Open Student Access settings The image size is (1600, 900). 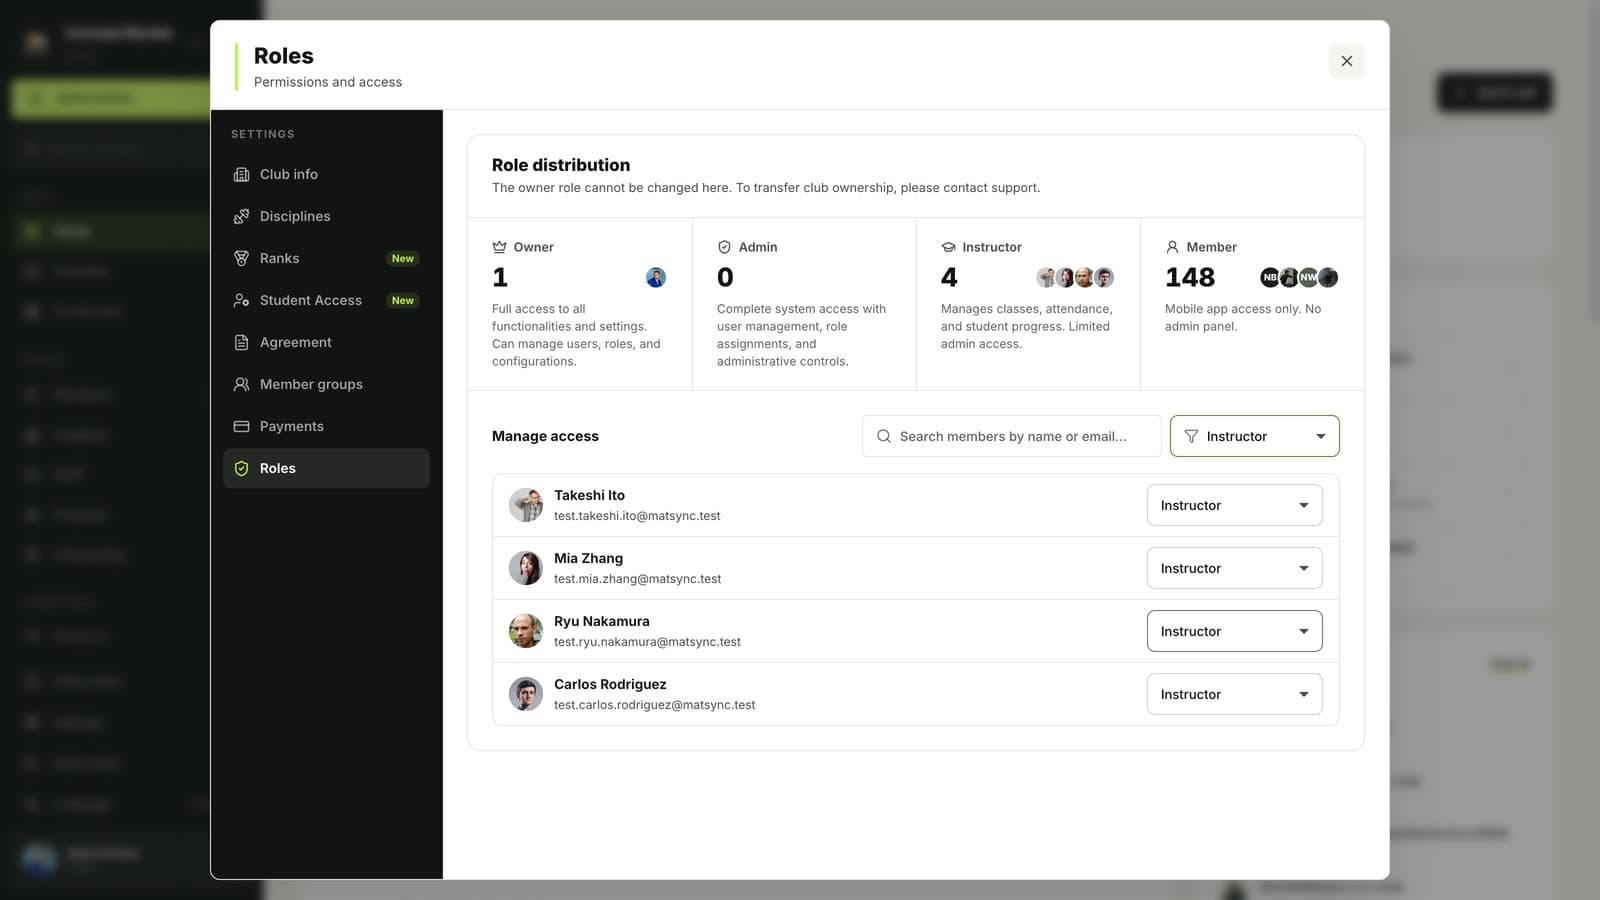coord(326,300)
